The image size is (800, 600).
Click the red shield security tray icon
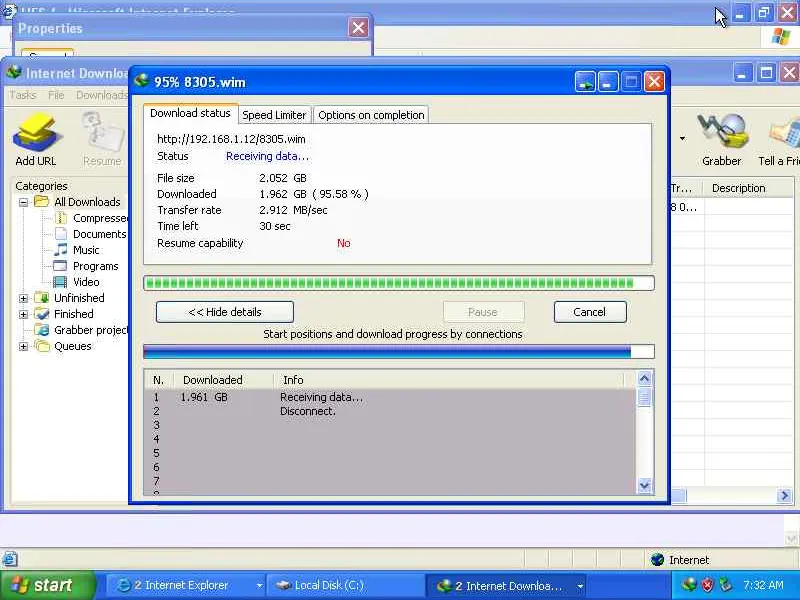pos(708,585)
